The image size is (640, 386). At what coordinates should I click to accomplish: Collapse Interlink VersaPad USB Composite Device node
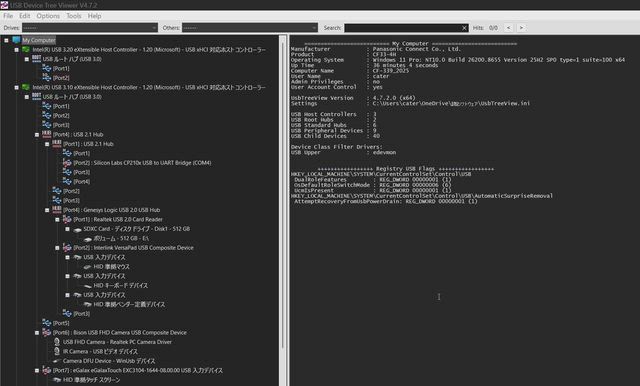coord(58,248)
